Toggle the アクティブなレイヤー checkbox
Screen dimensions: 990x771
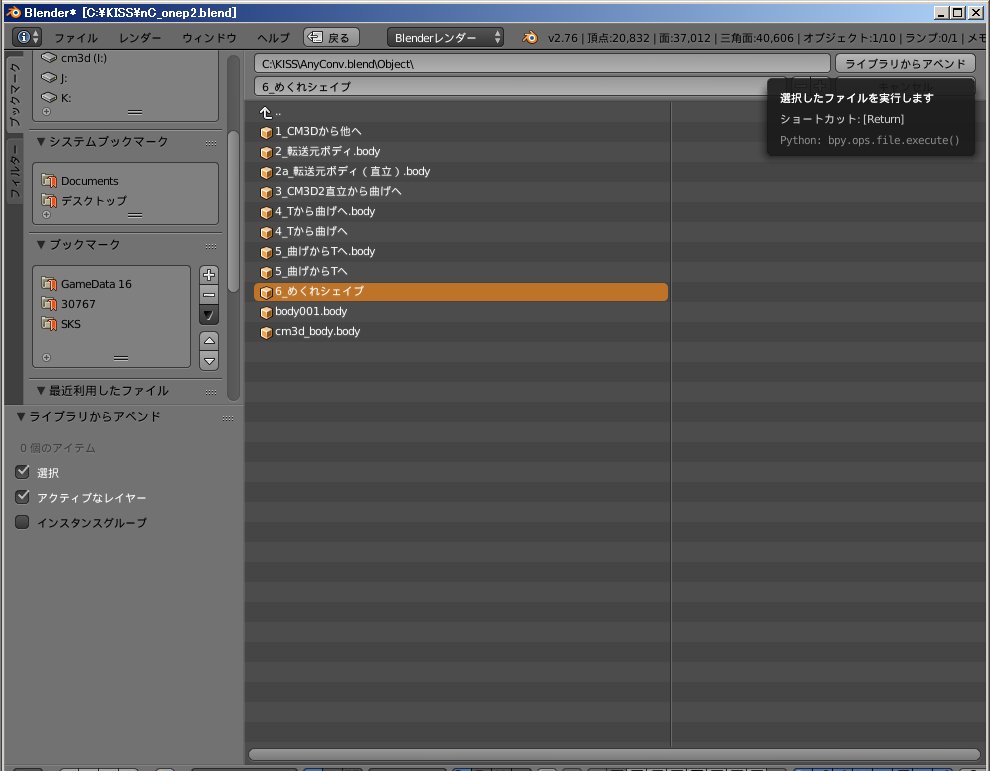(22, 497)
